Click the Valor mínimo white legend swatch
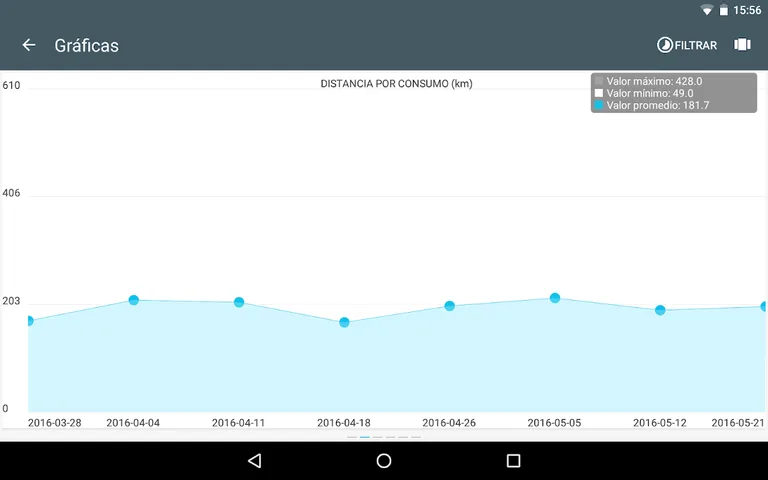 pyautogui.click(x=599, y=93)
